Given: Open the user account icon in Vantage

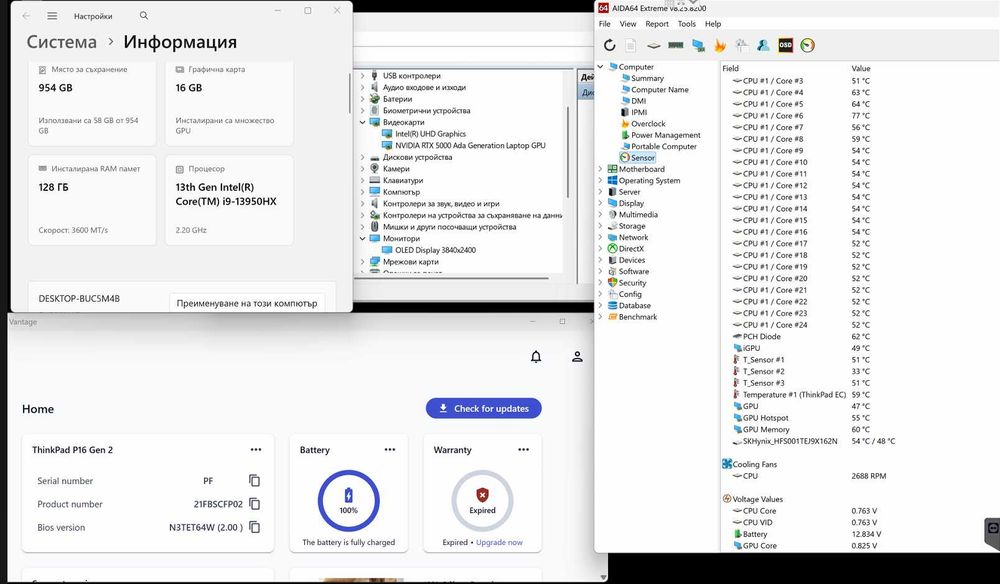Looking at the screenshot, I should (577, 356).
